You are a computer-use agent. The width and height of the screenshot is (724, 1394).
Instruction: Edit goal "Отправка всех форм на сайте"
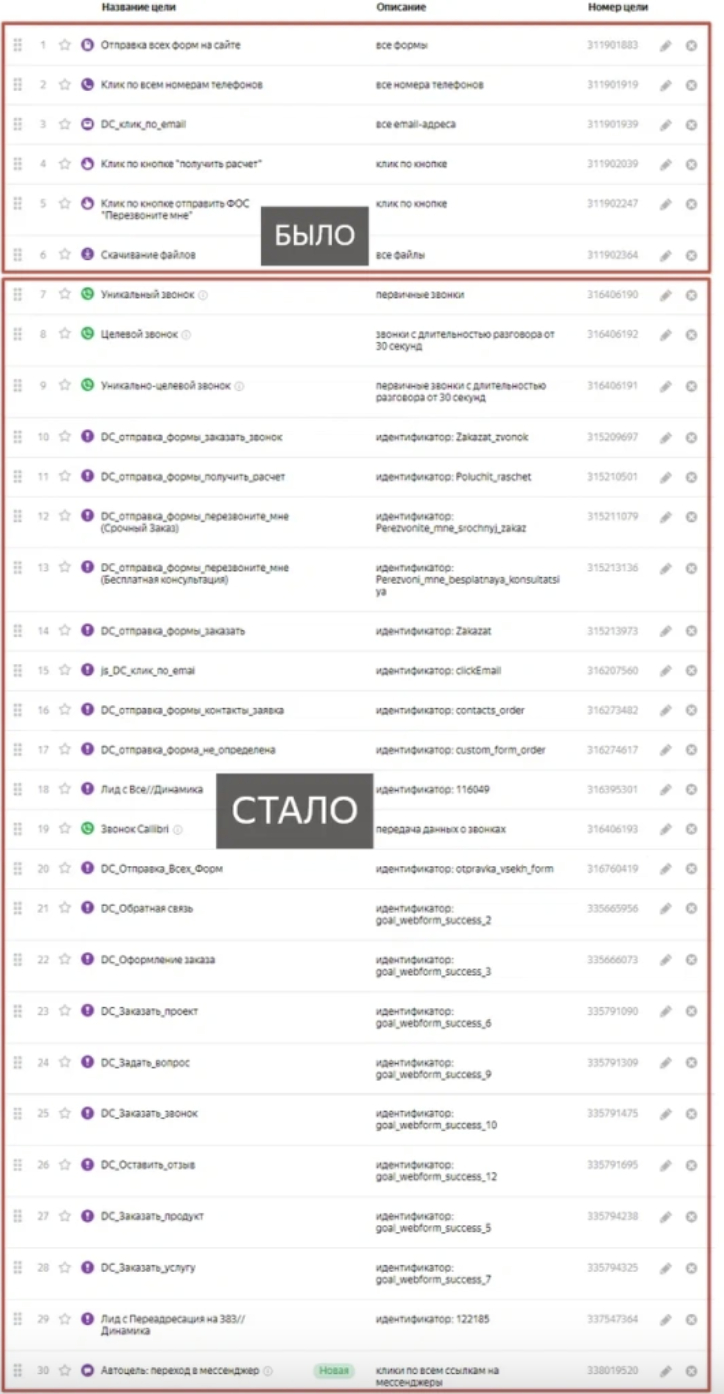click(x=666, y=46)
